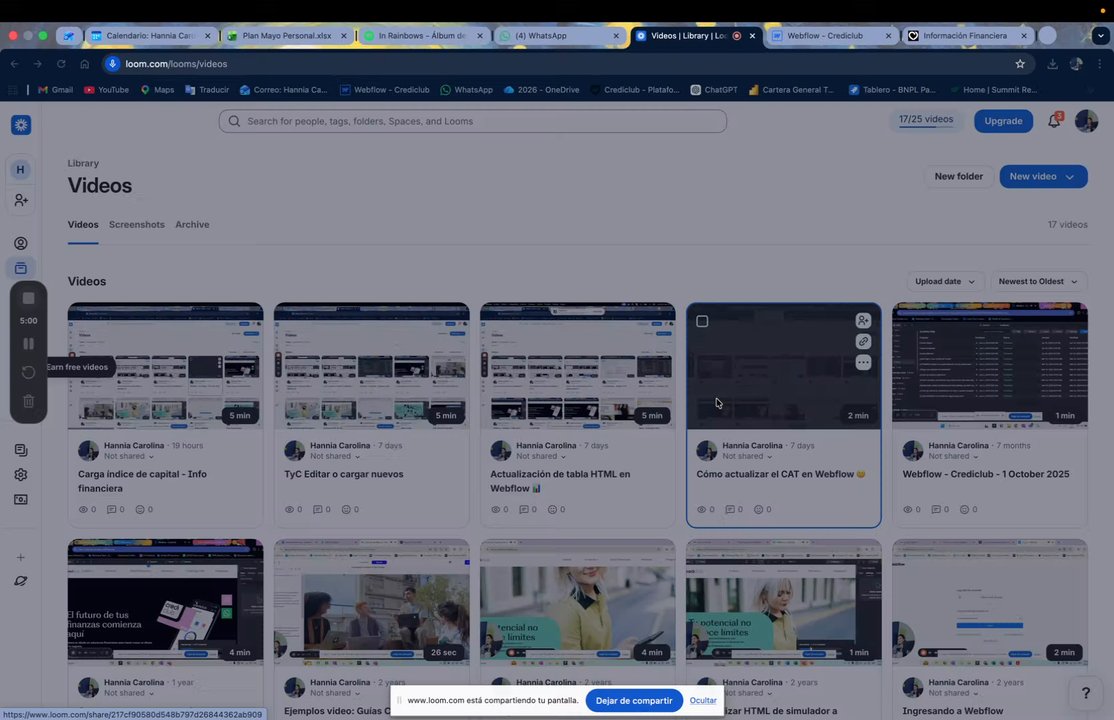Viewport: 1114px width, 720px height.
Task: Go back in browser
Action: tap(15, 64)
